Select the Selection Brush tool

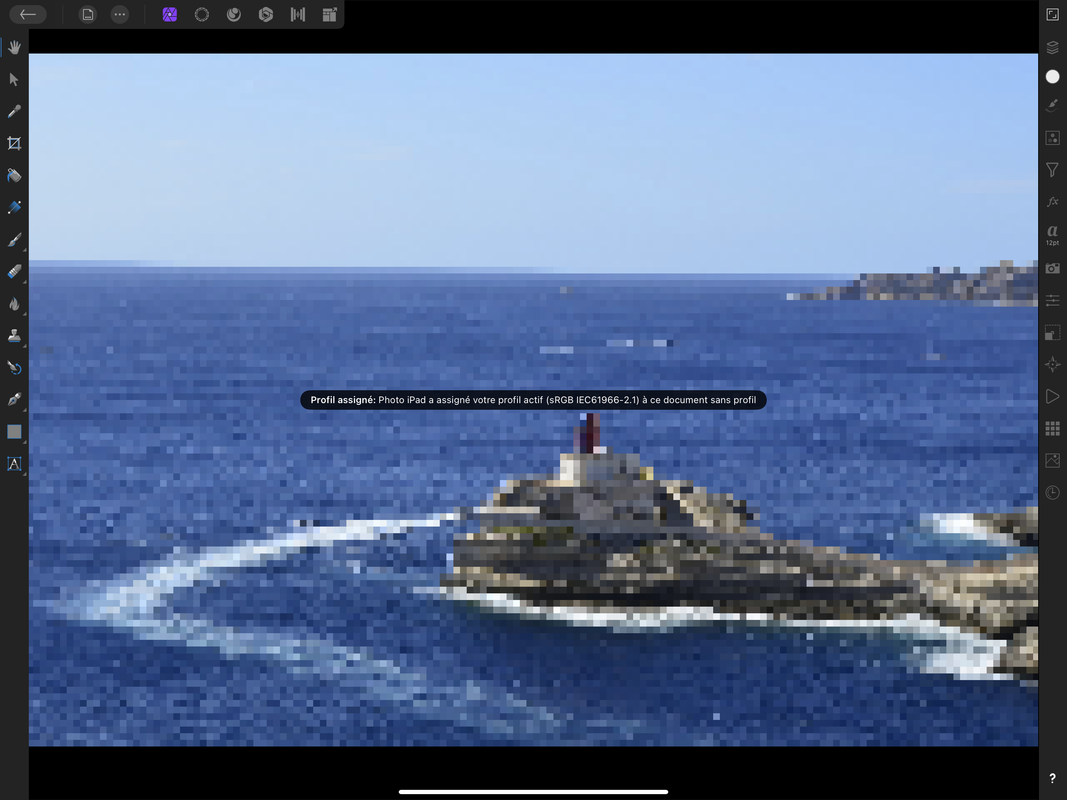coord(14,207)
